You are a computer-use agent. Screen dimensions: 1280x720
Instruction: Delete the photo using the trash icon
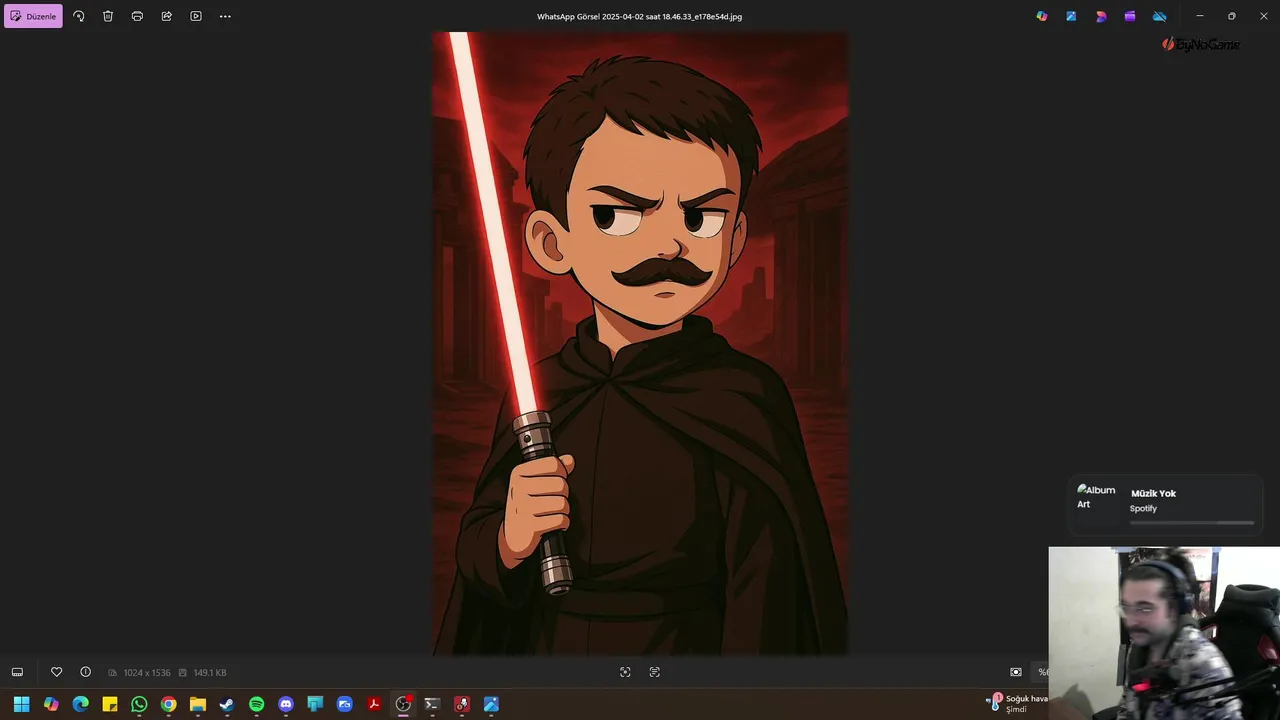pyautogui.click(x=108, y=16)
